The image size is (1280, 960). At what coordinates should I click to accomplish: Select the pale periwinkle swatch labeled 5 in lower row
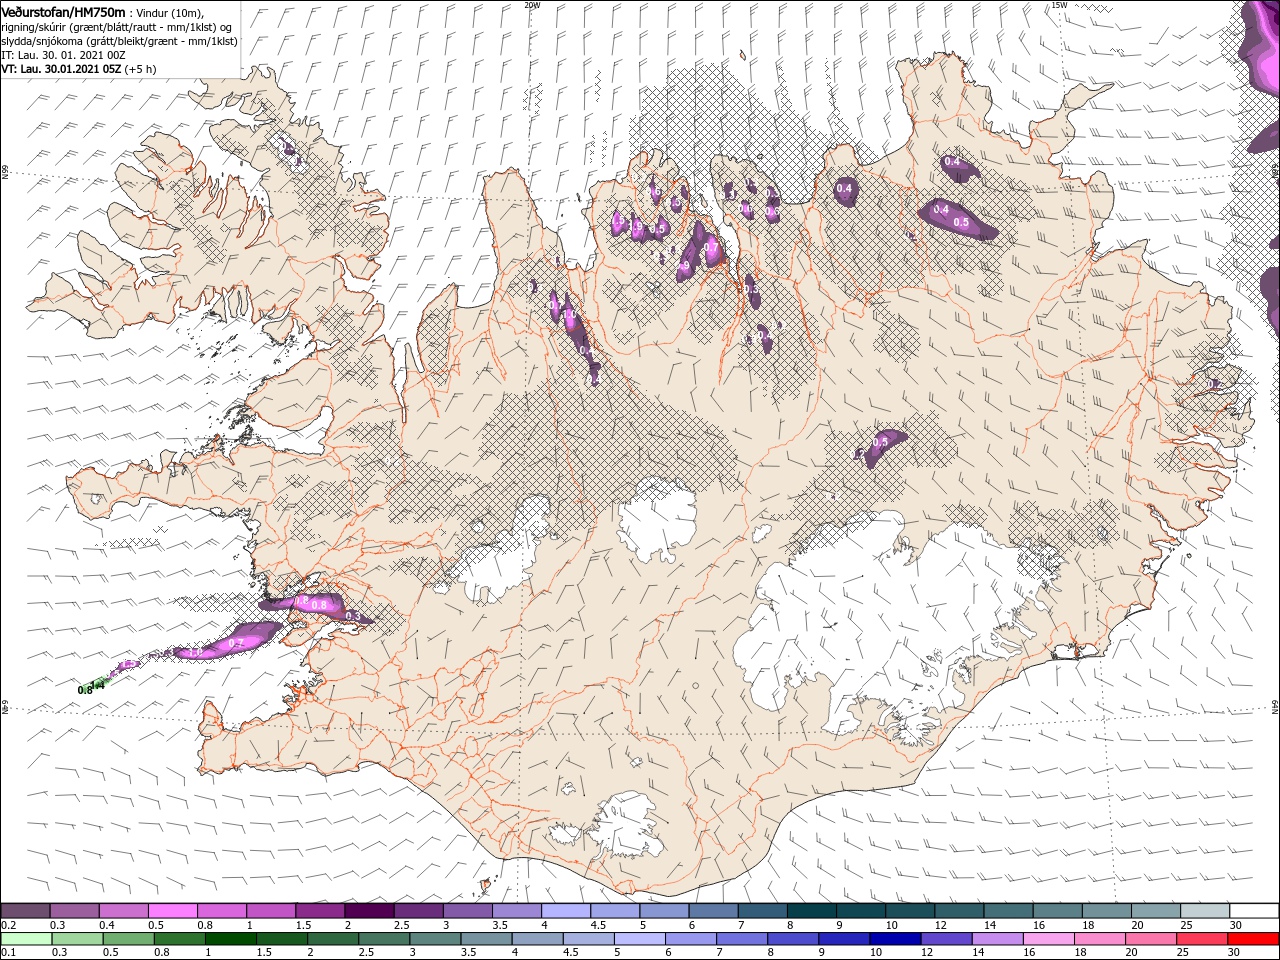[x=640, y=939]
